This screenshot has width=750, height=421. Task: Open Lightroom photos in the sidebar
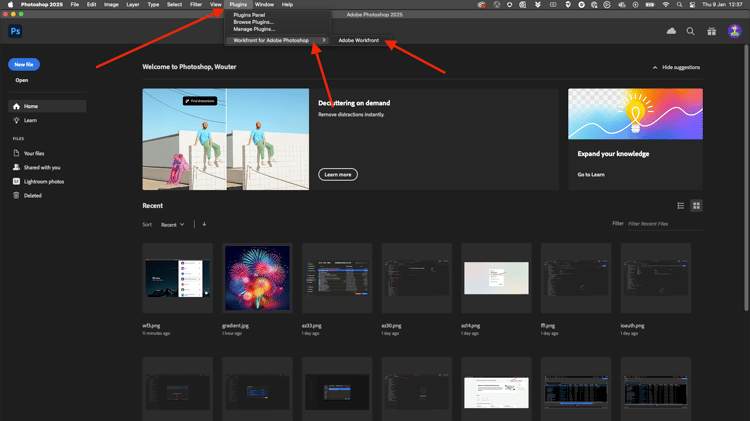(43, 181)
